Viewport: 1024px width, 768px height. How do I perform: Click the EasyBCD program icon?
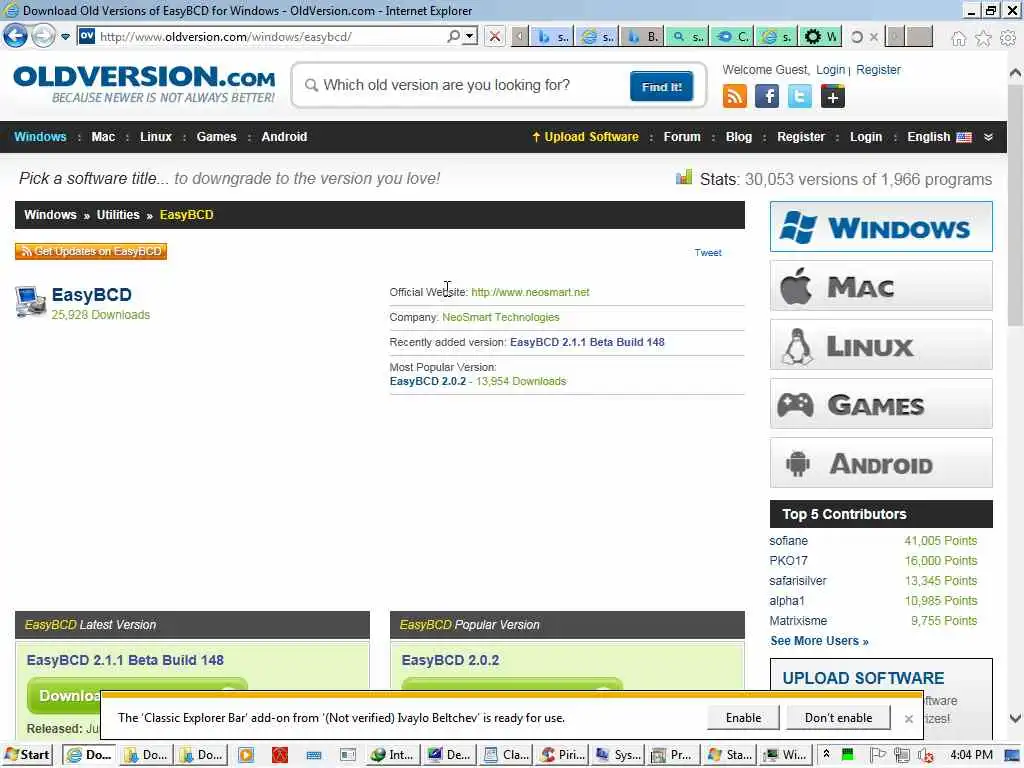(30, 302)
